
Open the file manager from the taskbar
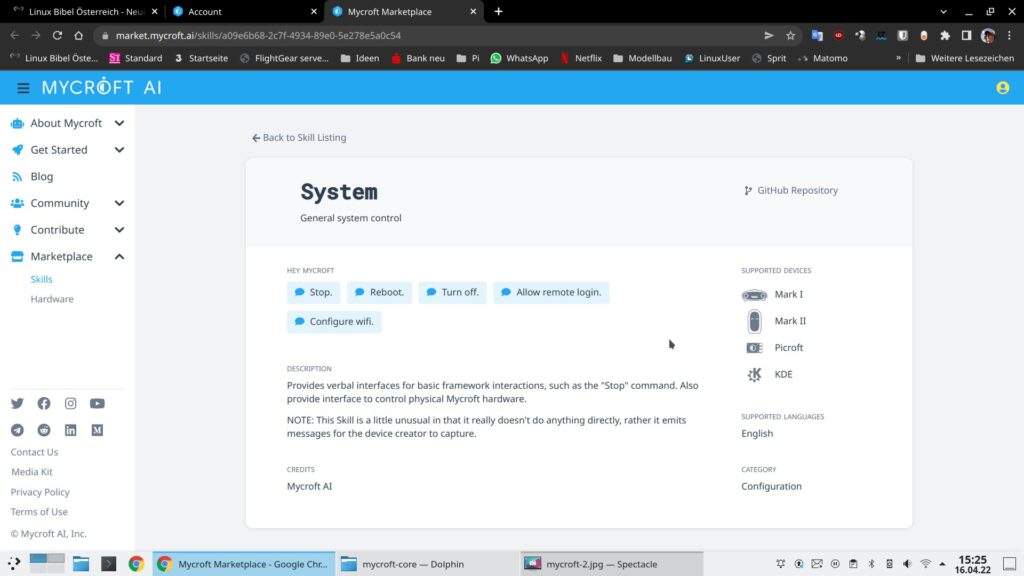coord(81,564)
